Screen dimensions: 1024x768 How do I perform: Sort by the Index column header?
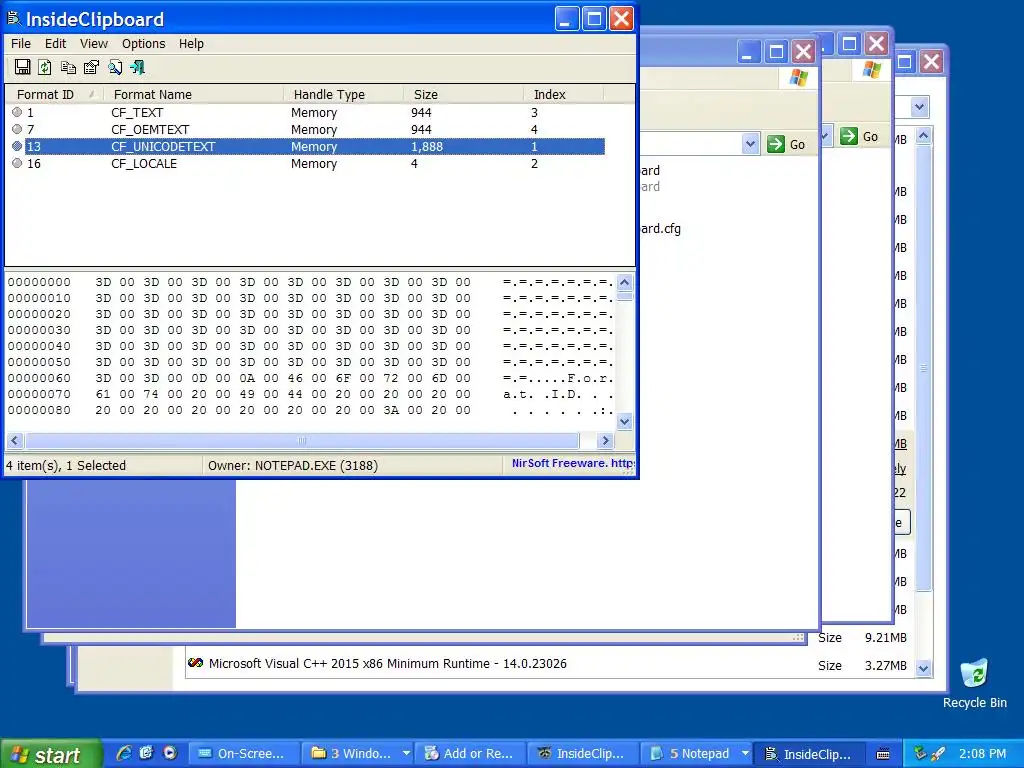pyautogui.click(x=564, y=95)
